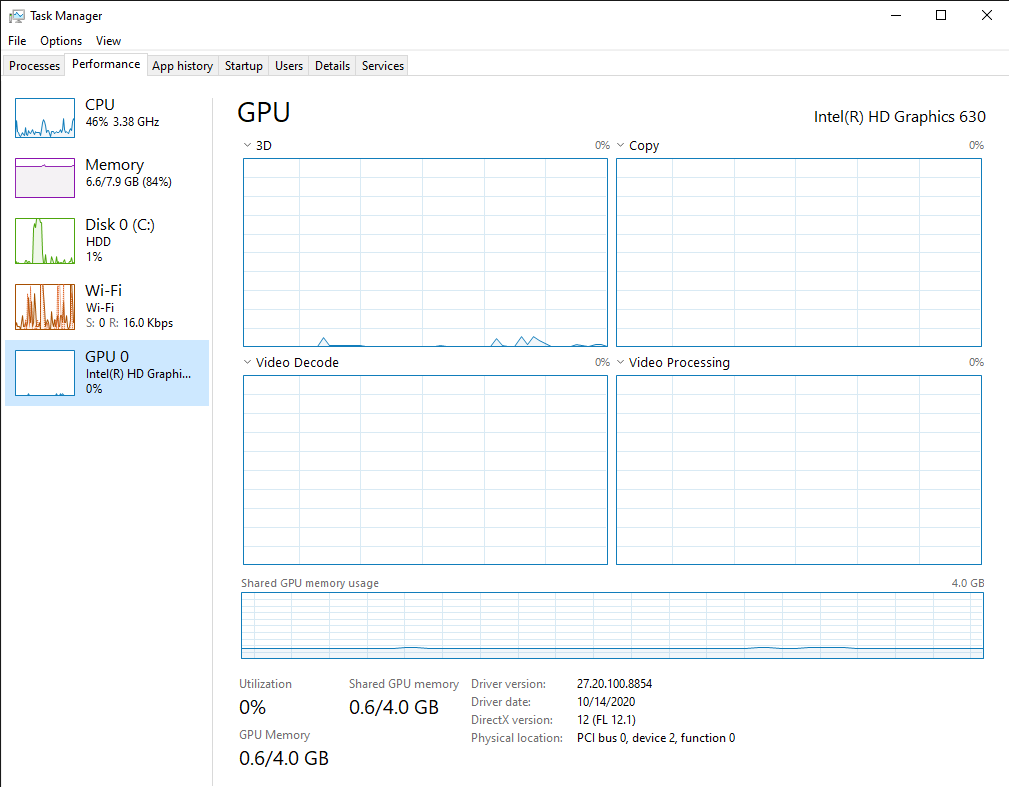Select the Performance tab
Screen dimensions: 1009x787
pyautogui.click(x=106, y=64)
